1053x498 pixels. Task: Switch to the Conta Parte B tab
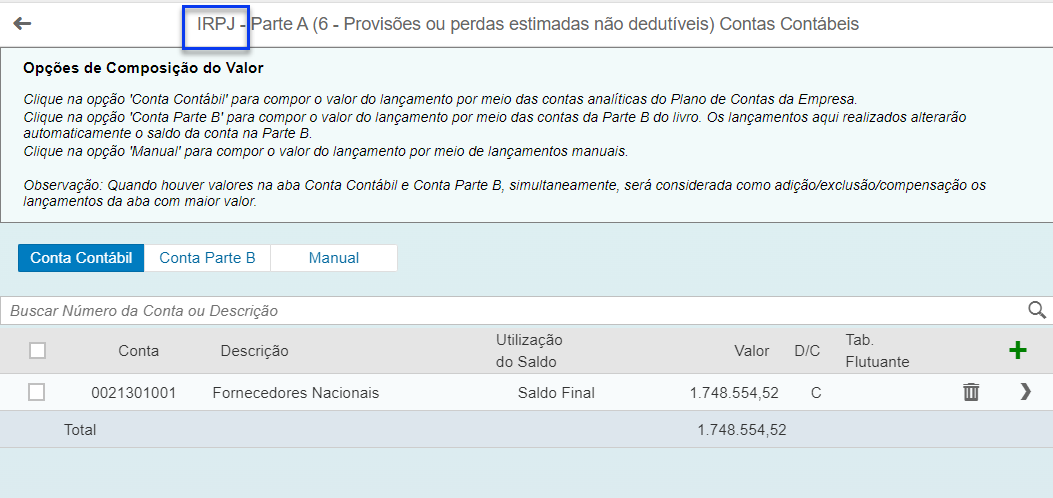click(x=208, y=258)
